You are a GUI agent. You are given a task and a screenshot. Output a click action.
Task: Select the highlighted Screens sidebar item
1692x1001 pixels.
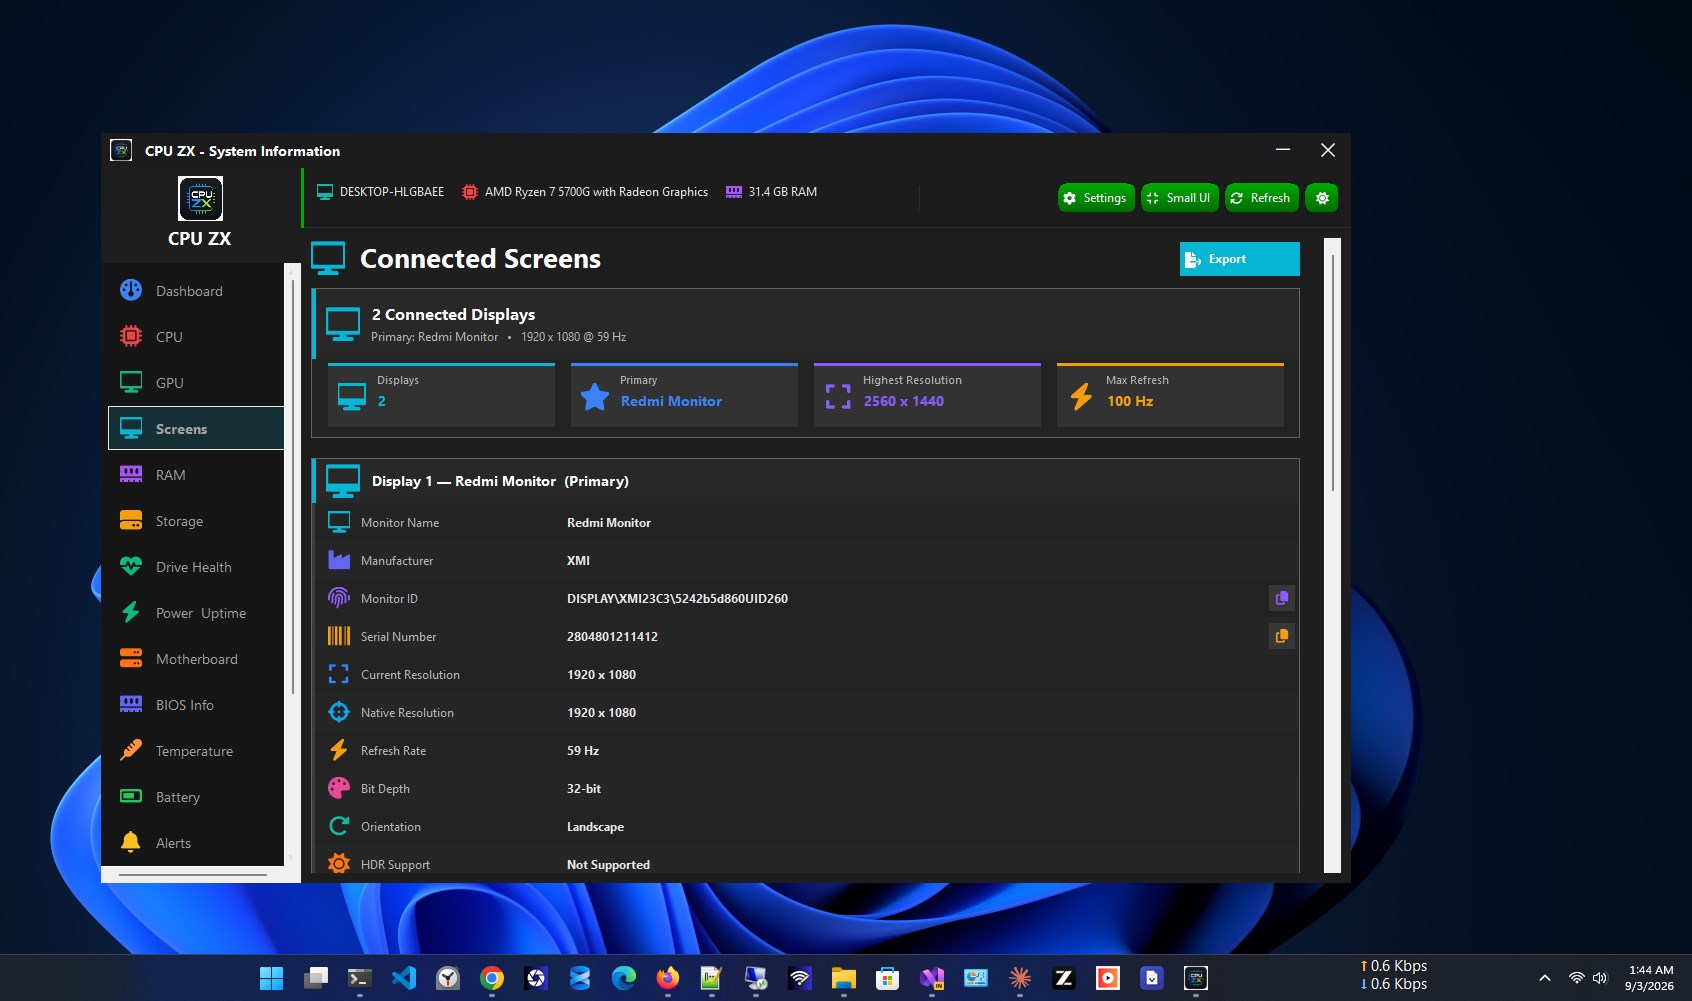[x=196, y=429]
